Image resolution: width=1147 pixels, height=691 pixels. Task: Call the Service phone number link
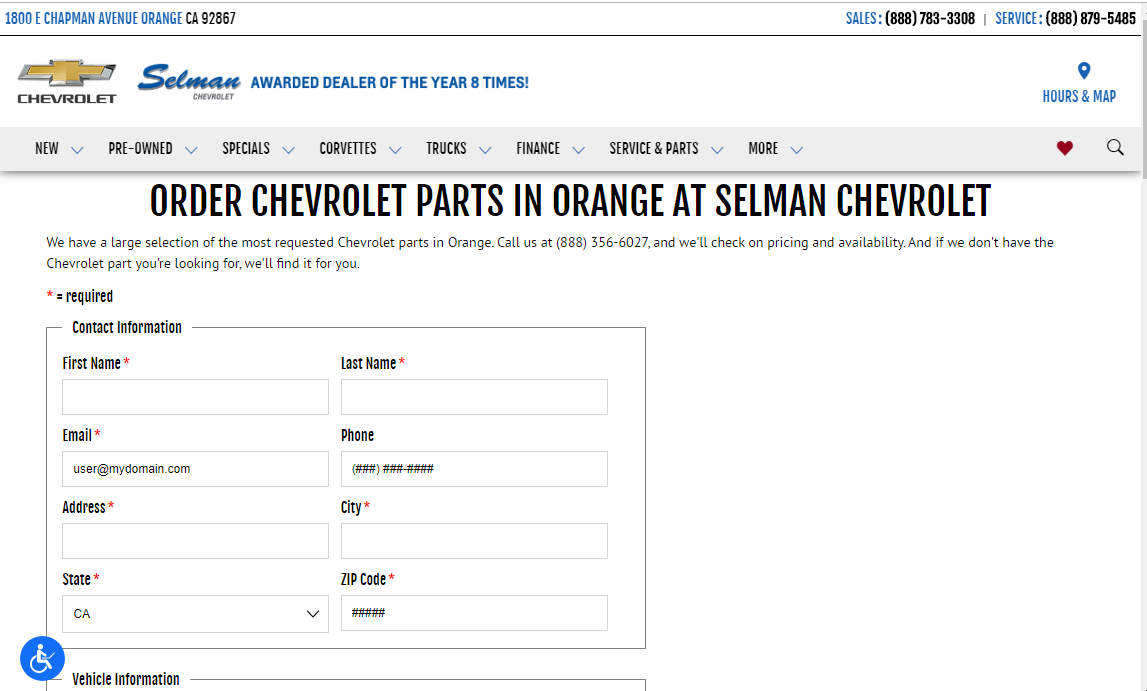coord(1090,18)
